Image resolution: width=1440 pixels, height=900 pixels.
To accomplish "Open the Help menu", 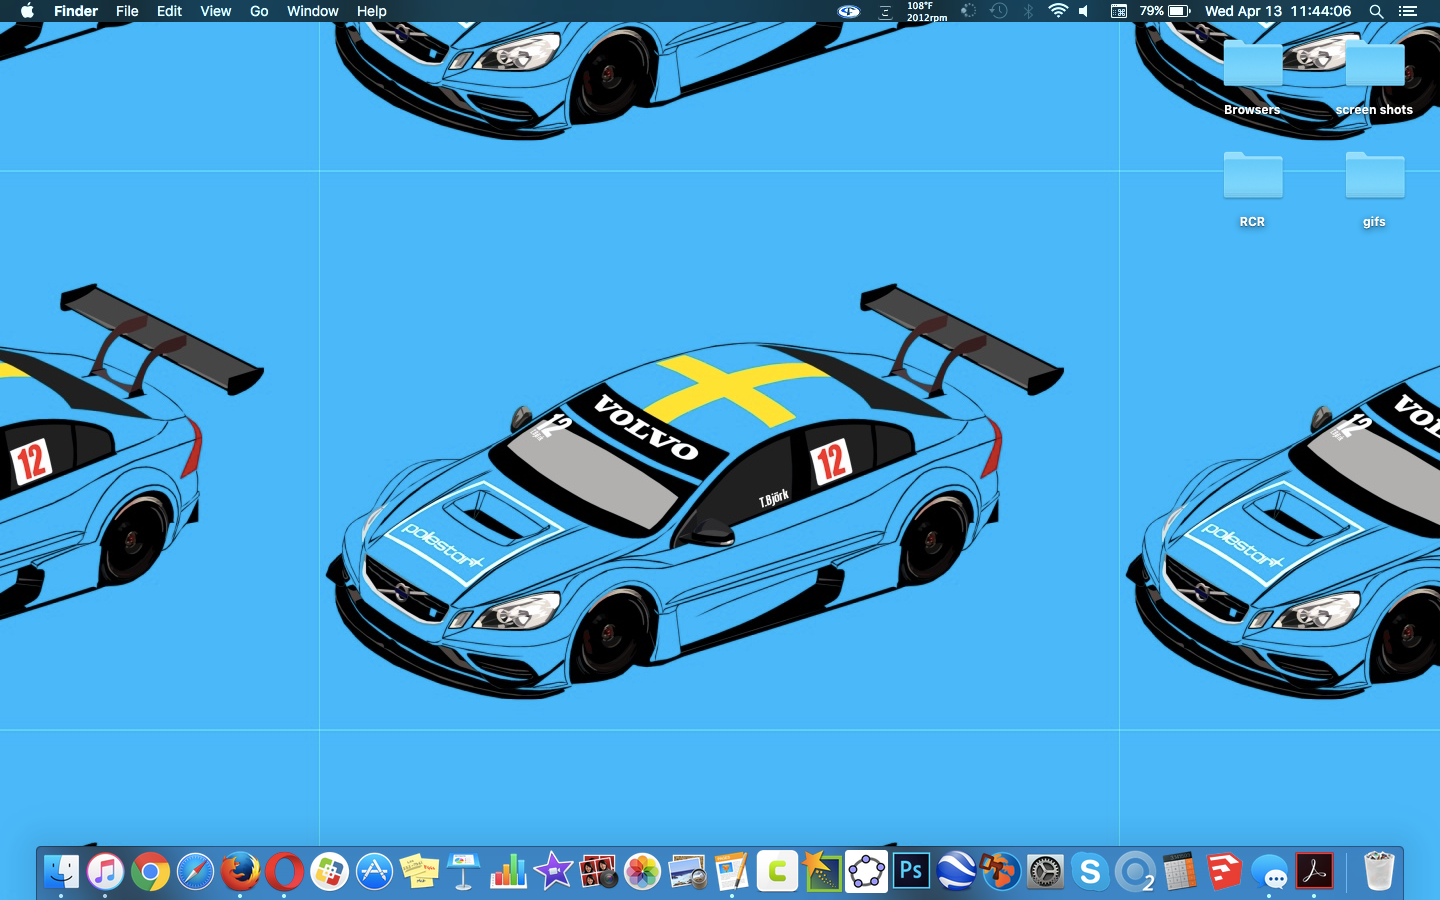I will click(x=372, y=11).
